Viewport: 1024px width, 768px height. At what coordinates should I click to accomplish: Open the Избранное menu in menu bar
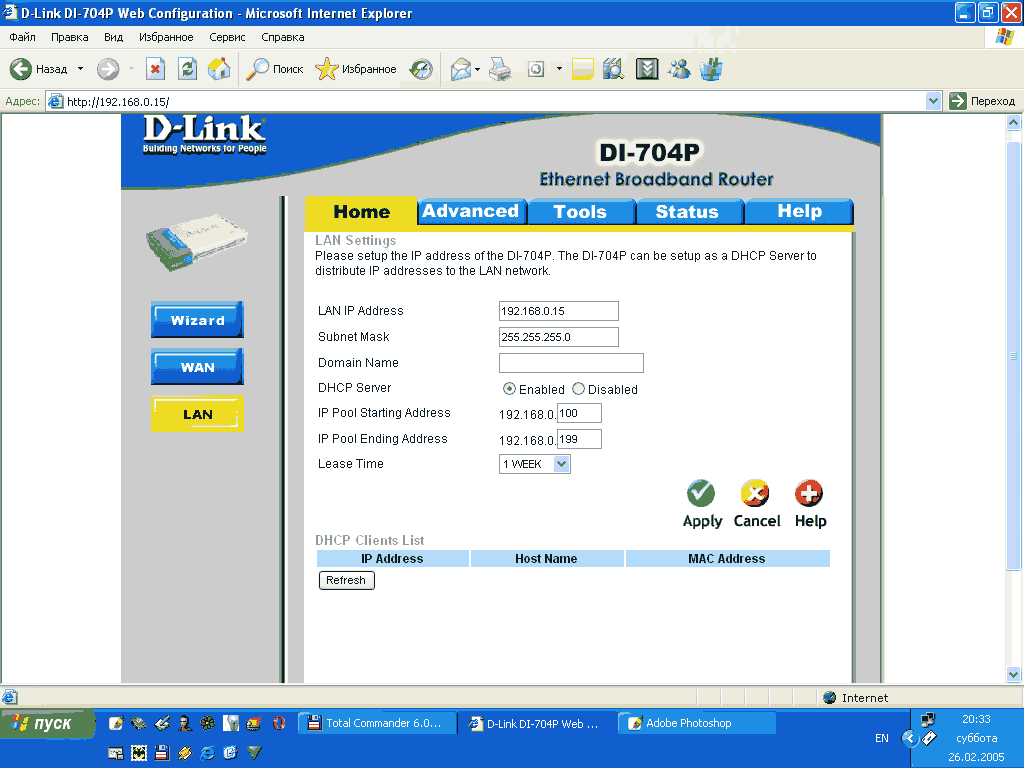(166, 37)
